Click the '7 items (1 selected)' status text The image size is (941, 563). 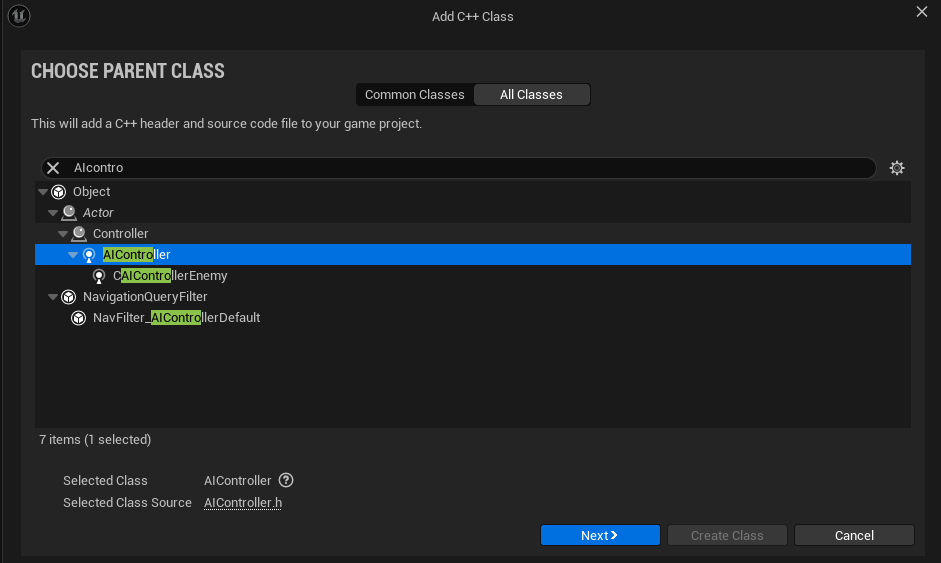click(95, 440)
